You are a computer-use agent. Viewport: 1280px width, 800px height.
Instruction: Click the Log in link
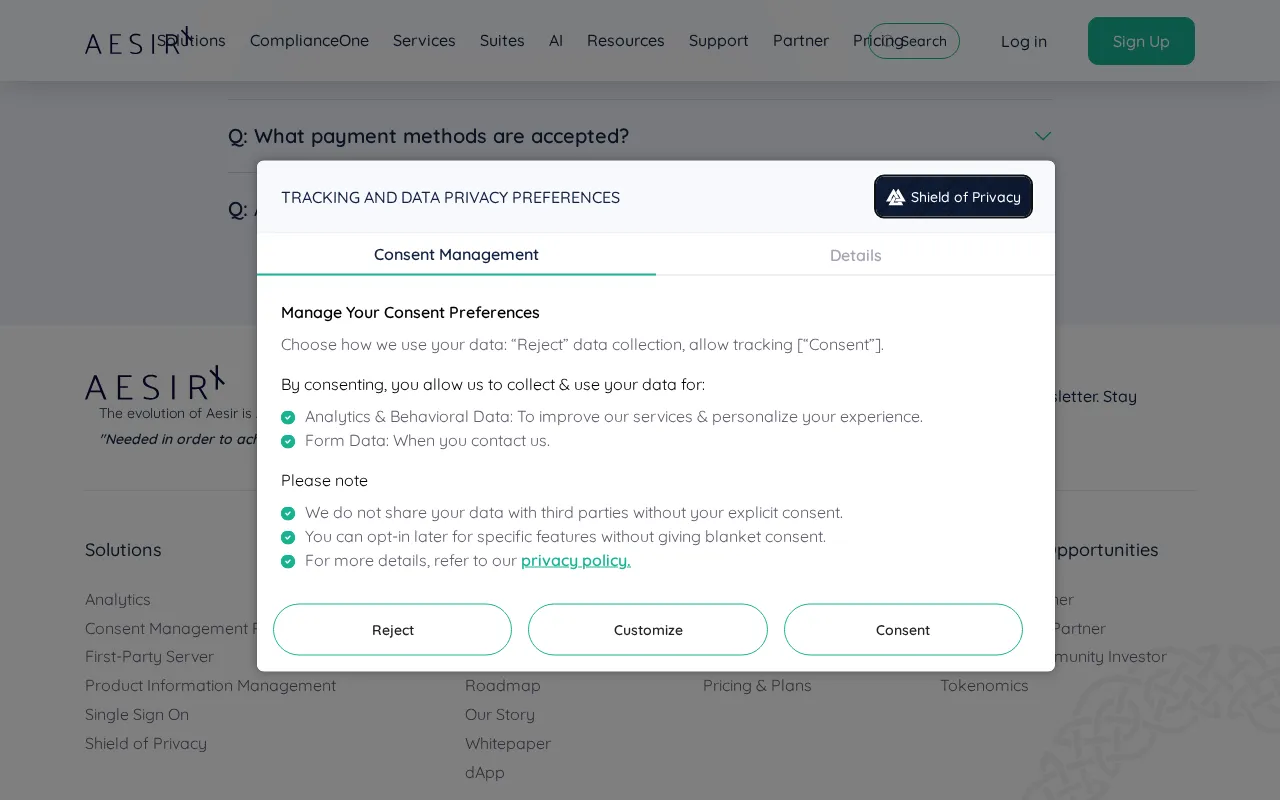tap(1024, 41)
